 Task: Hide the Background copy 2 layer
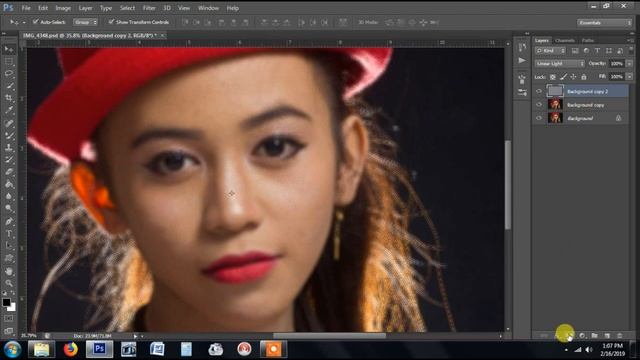click(x=539, y=91)
